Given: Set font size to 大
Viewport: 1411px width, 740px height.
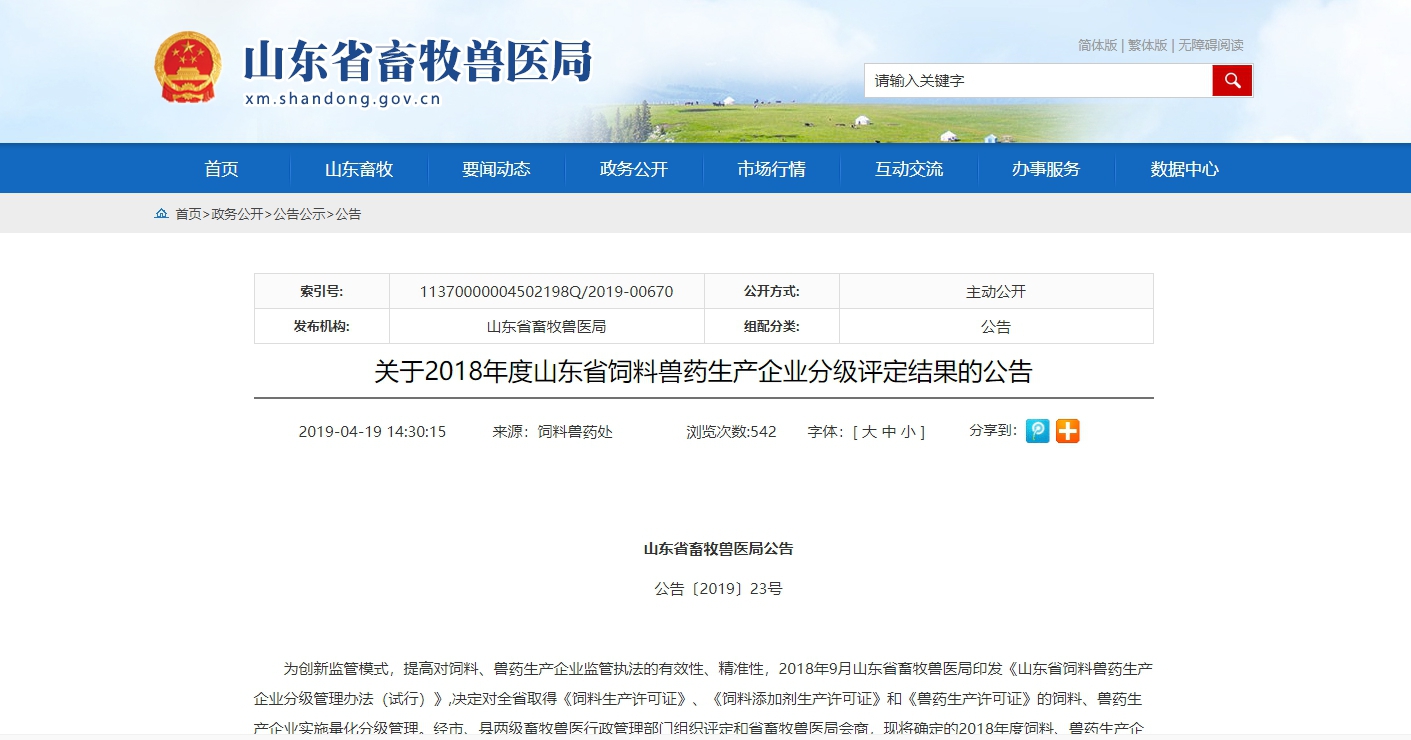Looking at the screenshot, I should pos(869,432).
